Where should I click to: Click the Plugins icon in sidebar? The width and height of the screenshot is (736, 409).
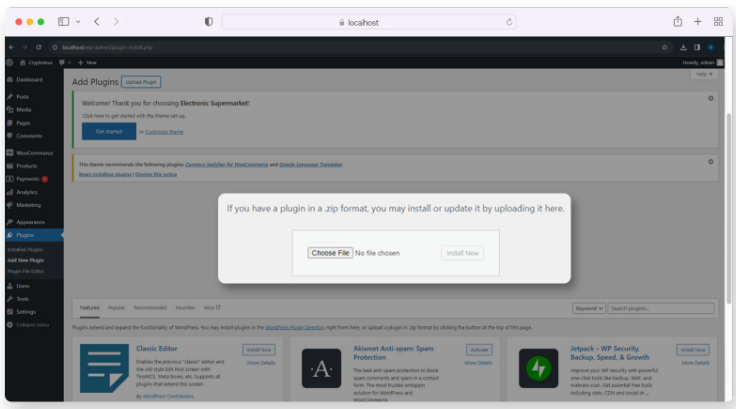click(x=9, y=235)
